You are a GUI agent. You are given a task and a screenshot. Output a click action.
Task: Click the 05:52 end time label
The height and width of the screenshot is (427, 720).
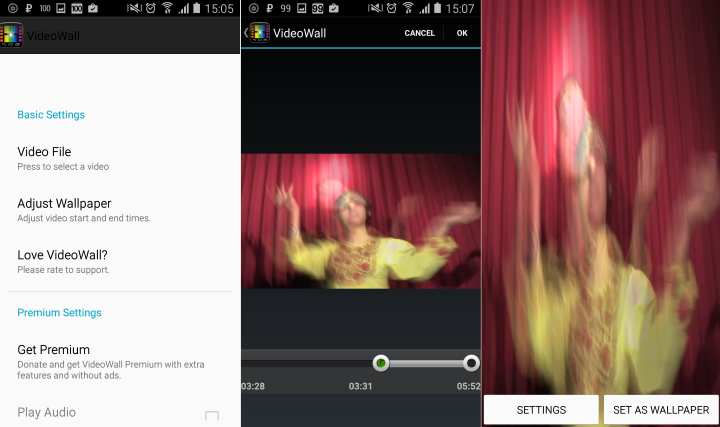click(x=468, y=386)
